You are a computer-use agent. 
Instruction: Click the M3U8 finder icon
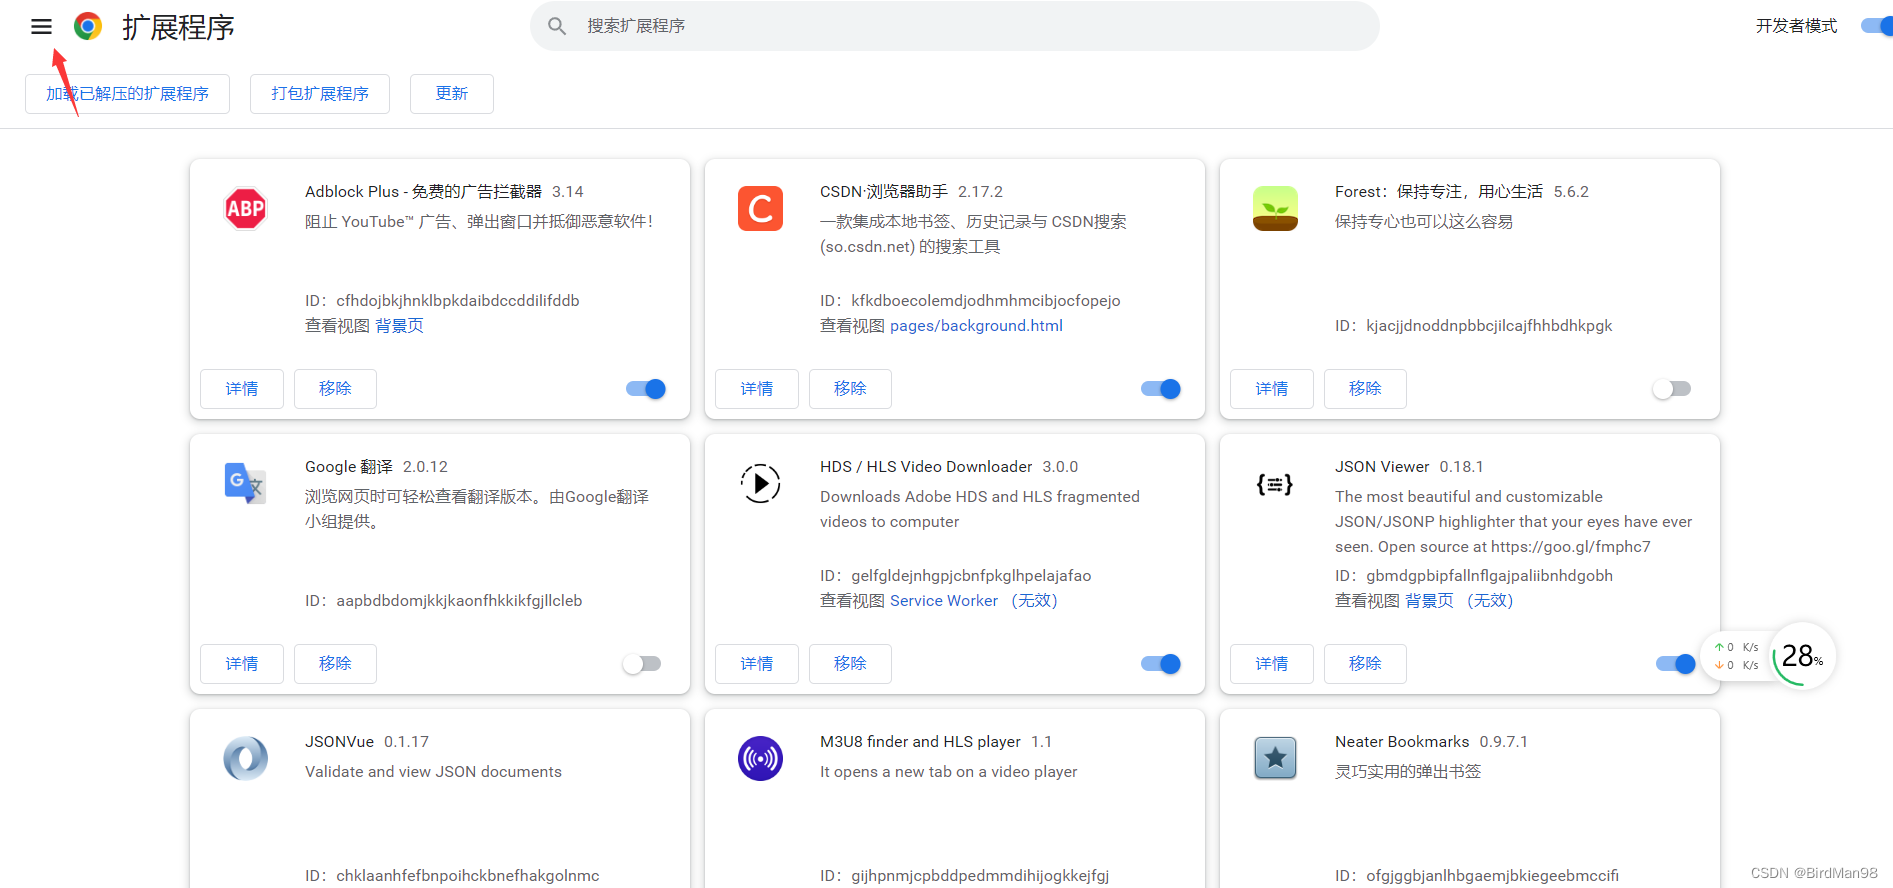coord(760,759)
